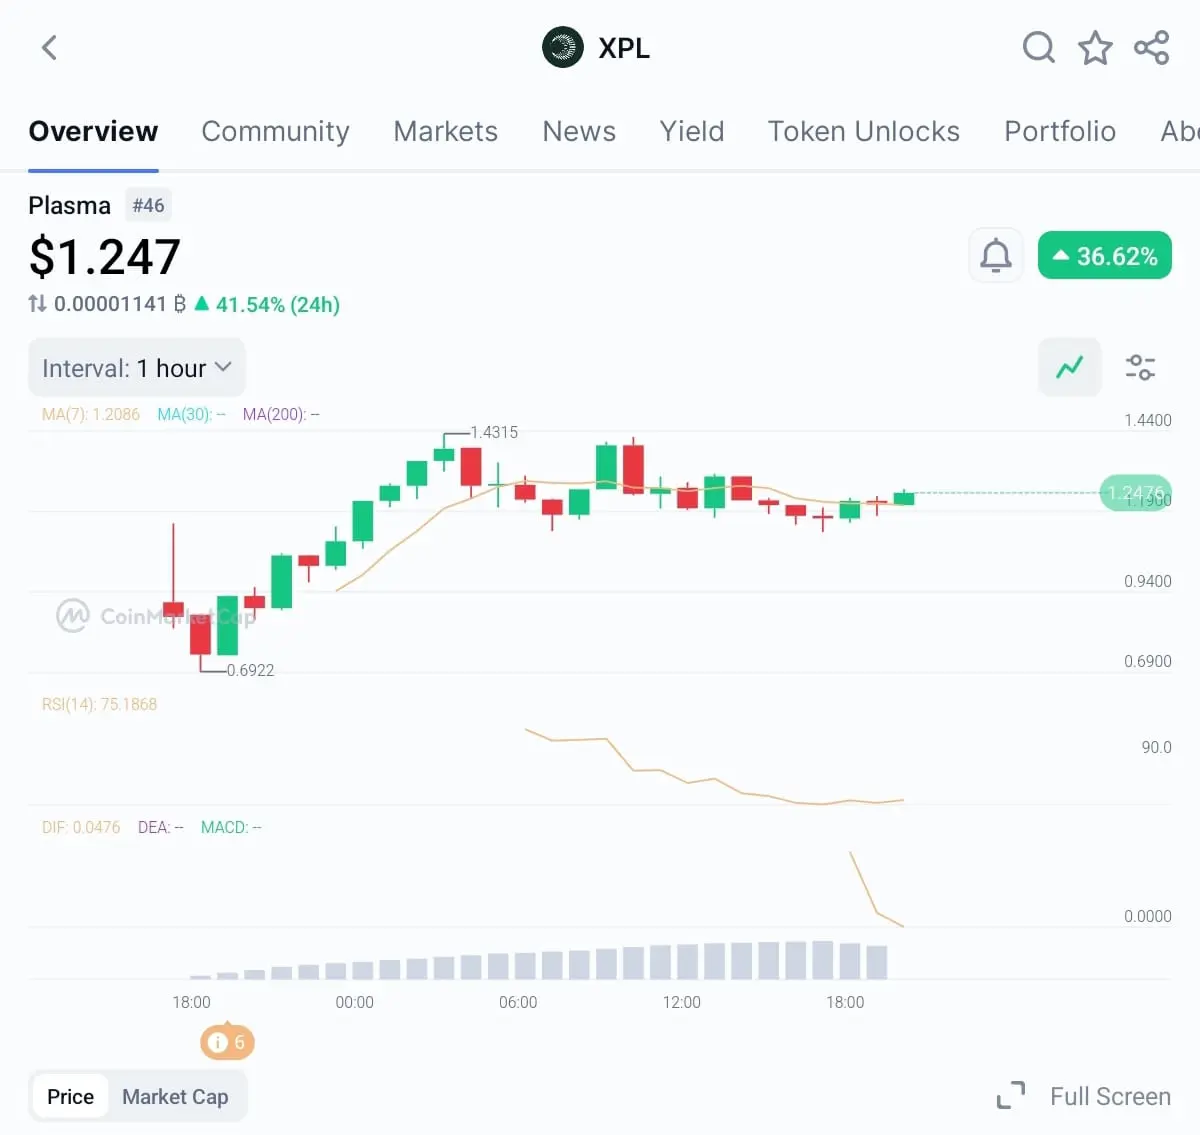The image size is (1200, 1135).
Task: Tap the price swap arrows icon
Action: [38, 304]
